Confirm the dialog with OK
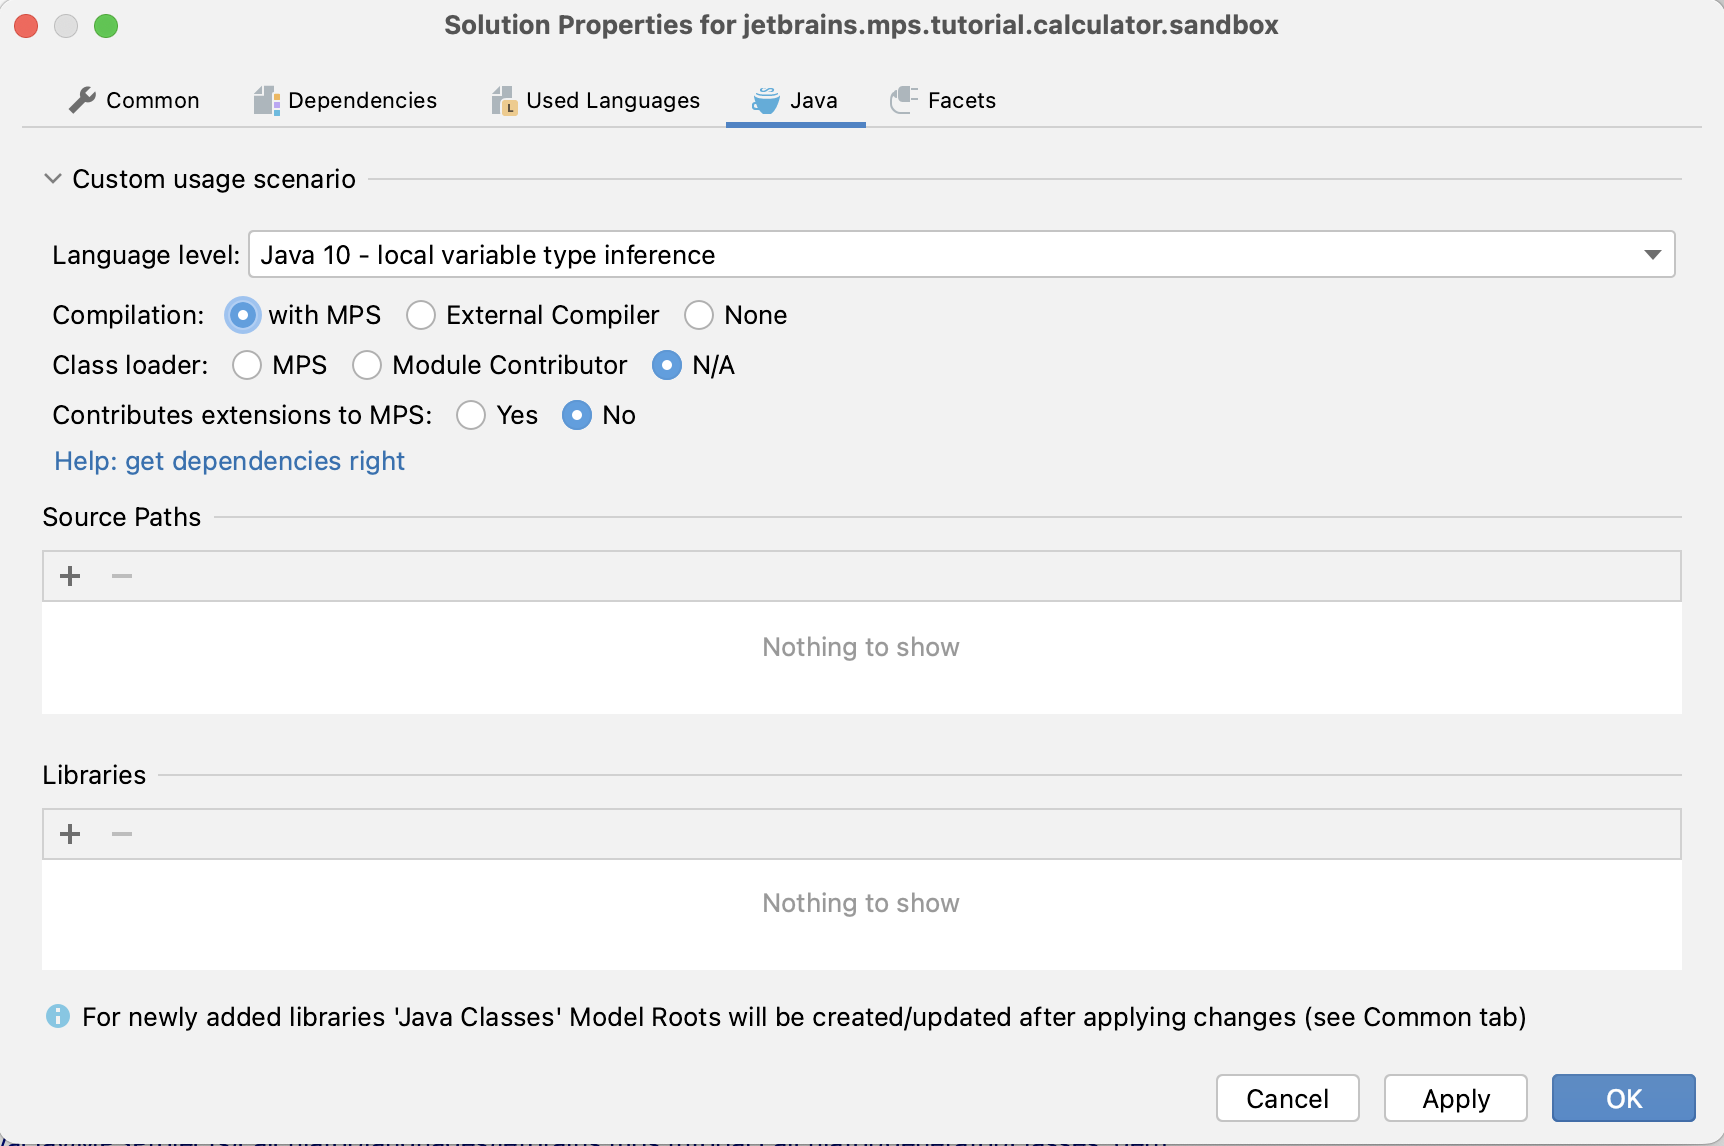Image resolution: width=1724 pixels, height=1146 pixels. 1623,1099
